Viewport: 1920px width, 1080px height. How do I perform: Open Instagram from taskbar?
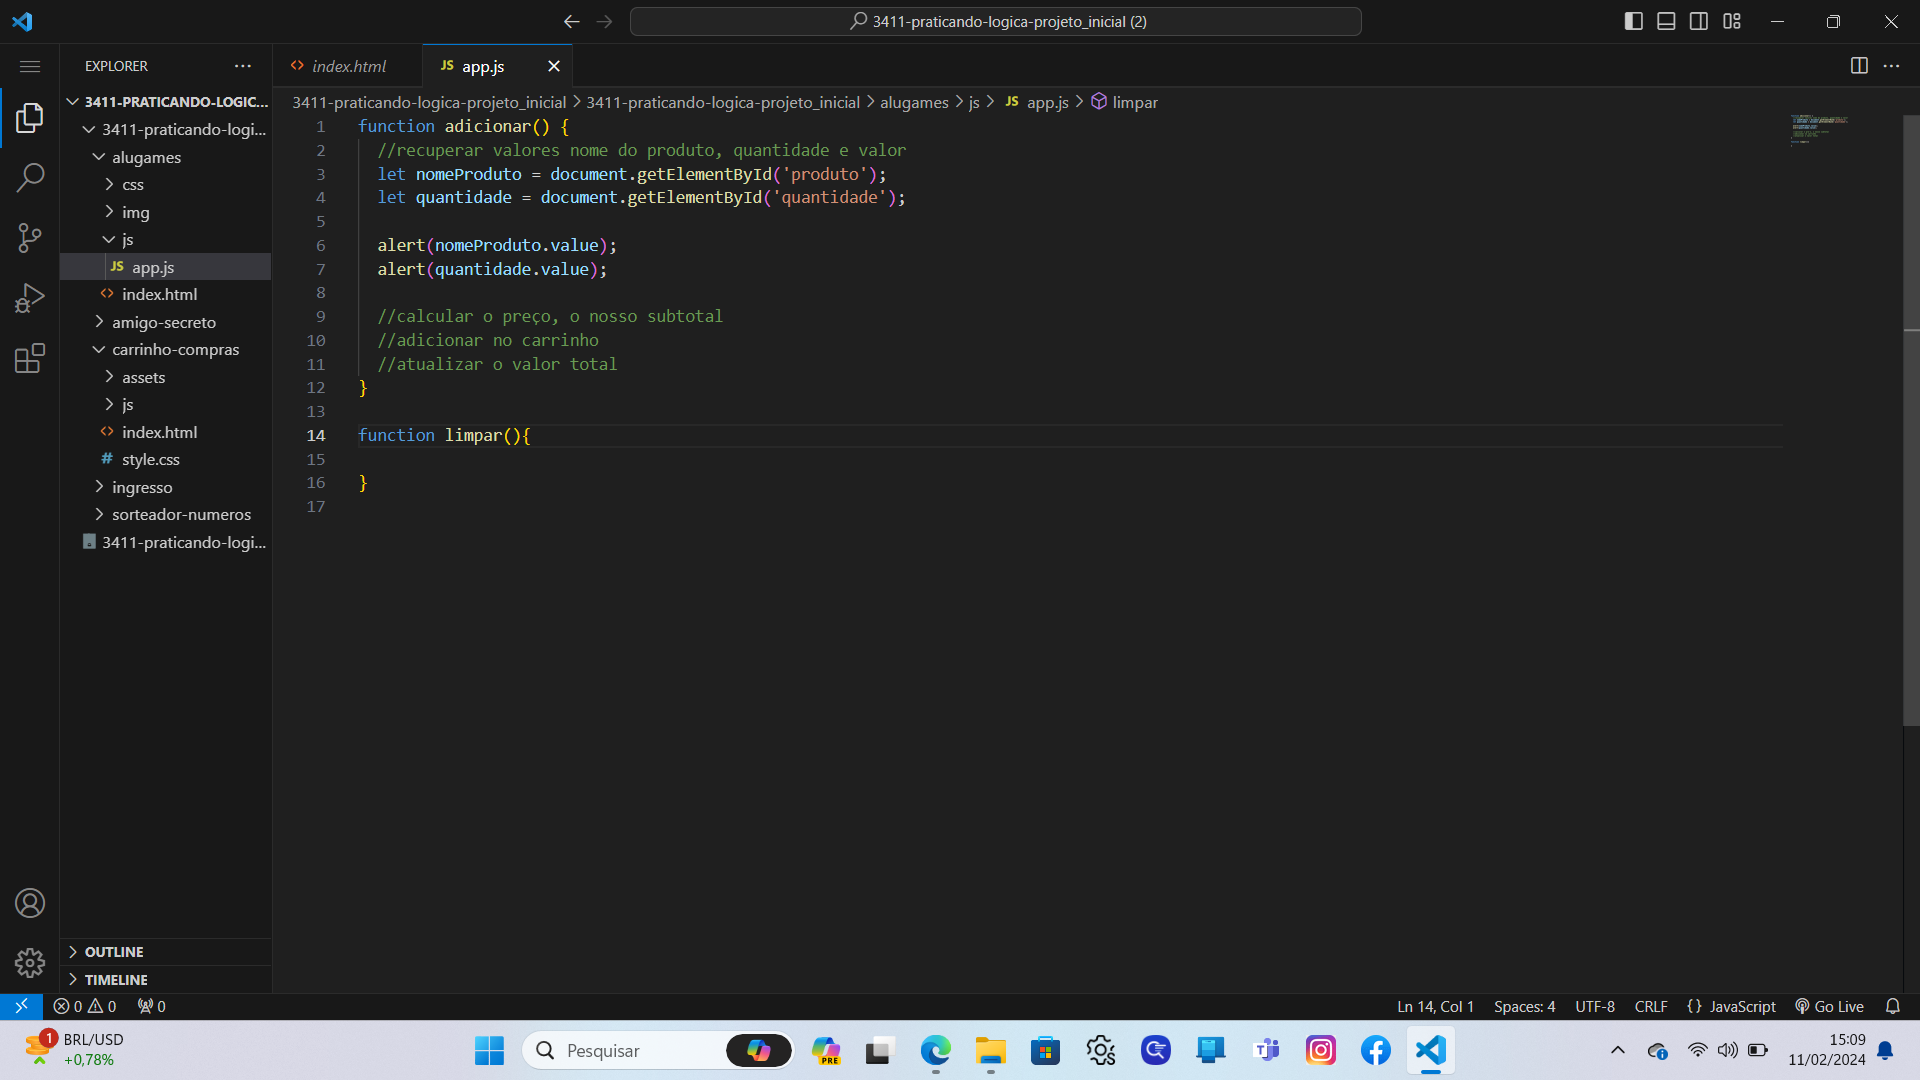coord(1320,1050)
